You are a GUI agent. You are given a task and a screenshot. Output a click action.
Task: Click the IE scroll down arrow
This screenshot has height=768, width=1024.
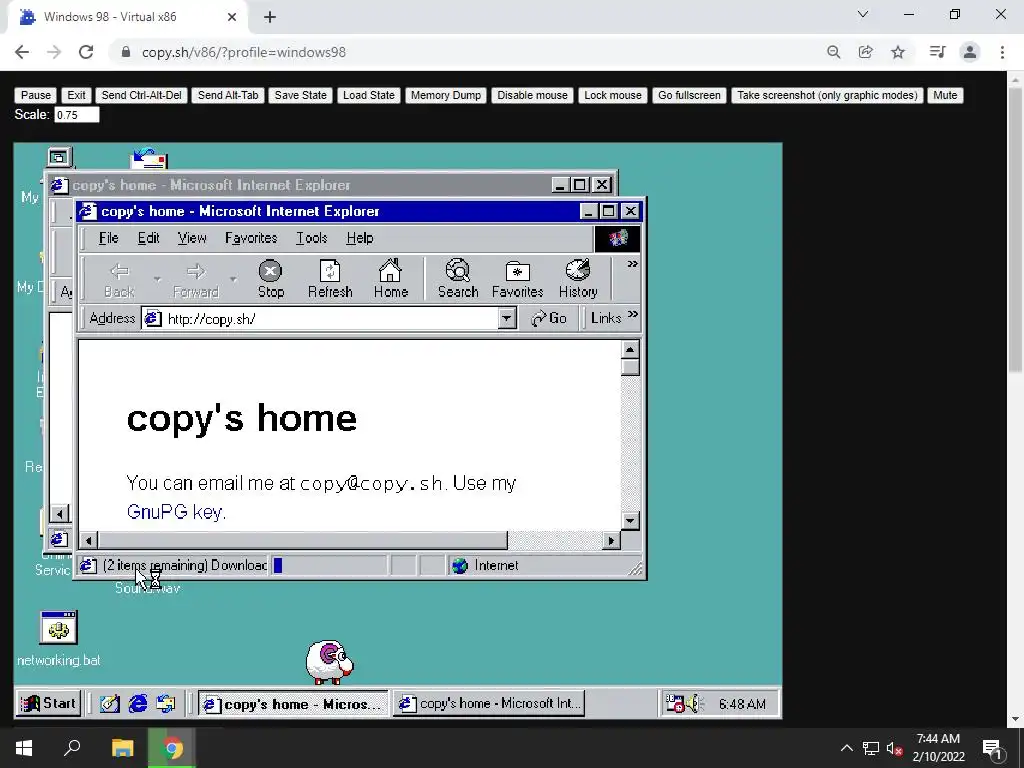[x=630, y=520]
